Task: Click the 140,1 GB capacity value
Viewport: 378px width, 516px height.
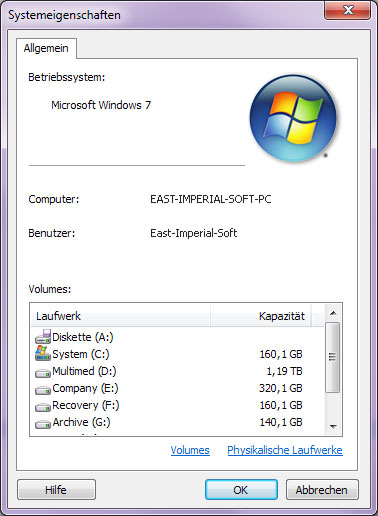Action: tap(281, 422)
